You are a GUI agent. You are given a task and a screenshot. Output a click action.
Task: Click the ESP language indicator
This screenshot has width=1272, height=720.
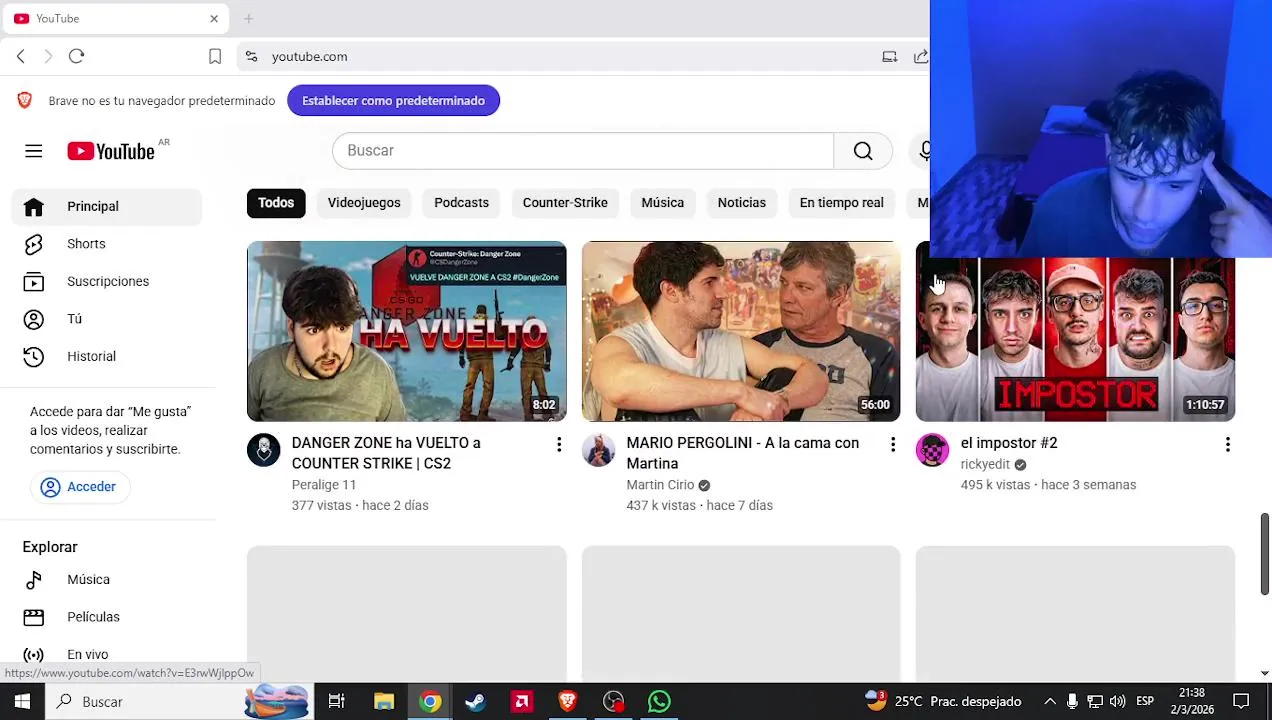coord(1145,702)
